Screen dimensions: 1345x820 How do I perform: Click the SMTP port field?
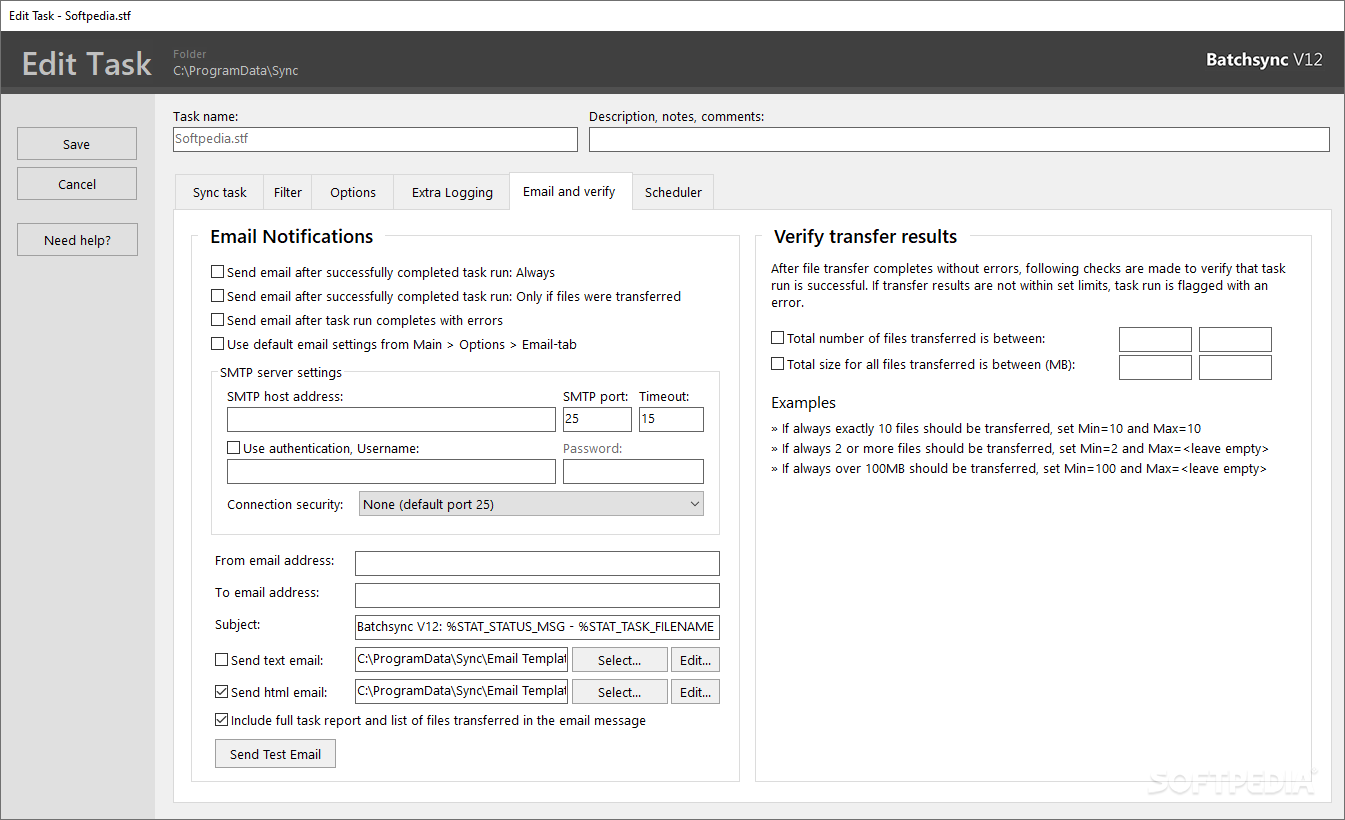pyautogui.click(x=597, y=419)
